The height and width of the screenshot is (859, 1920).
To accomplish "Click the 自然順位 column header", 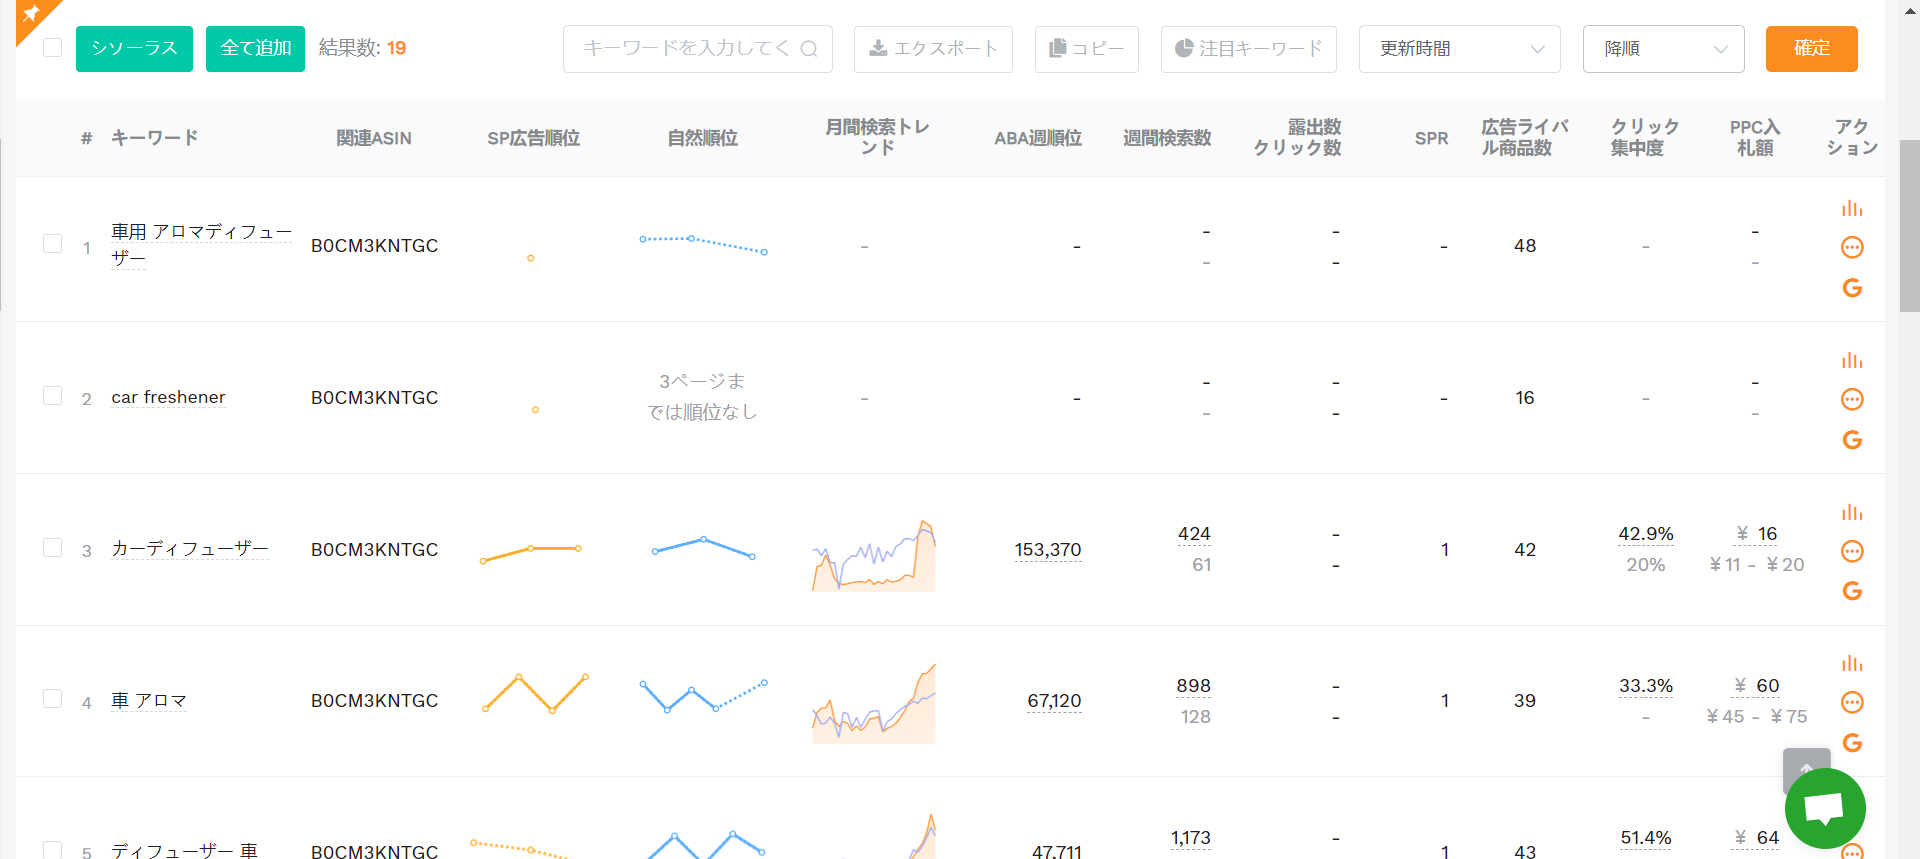I will point(702,138).
